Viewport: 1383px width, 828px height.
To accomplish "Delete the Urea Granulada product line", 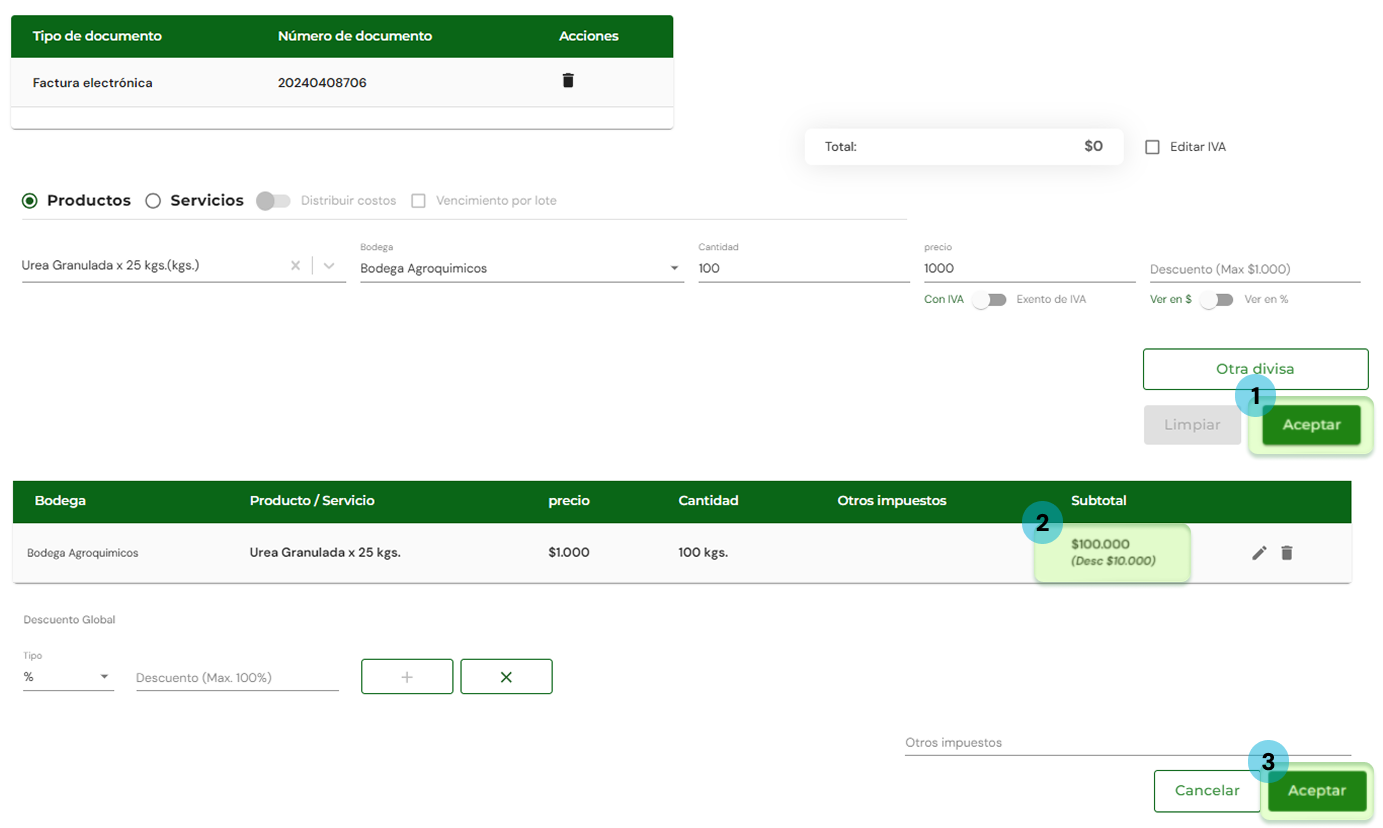I will point(1287,552).
